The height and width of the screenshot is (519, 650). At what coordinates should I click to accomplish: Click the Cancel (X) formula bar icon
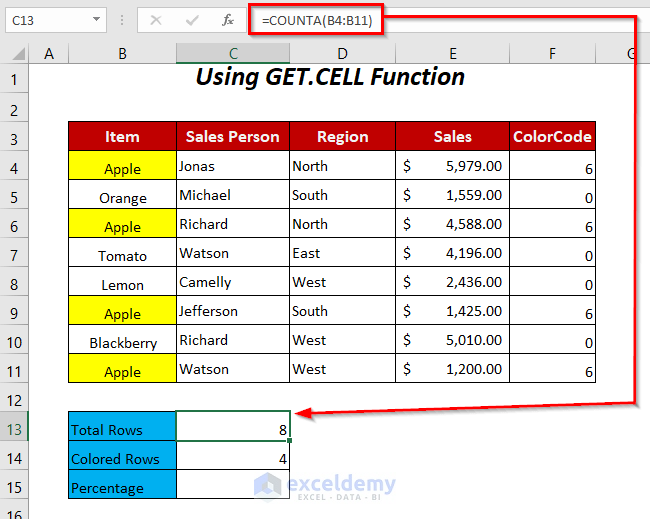(x=156, y=20)
